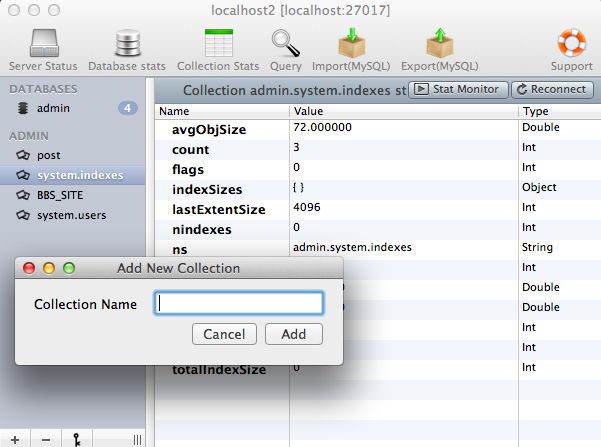Click the collection icon next to system.users

(23, 215)
